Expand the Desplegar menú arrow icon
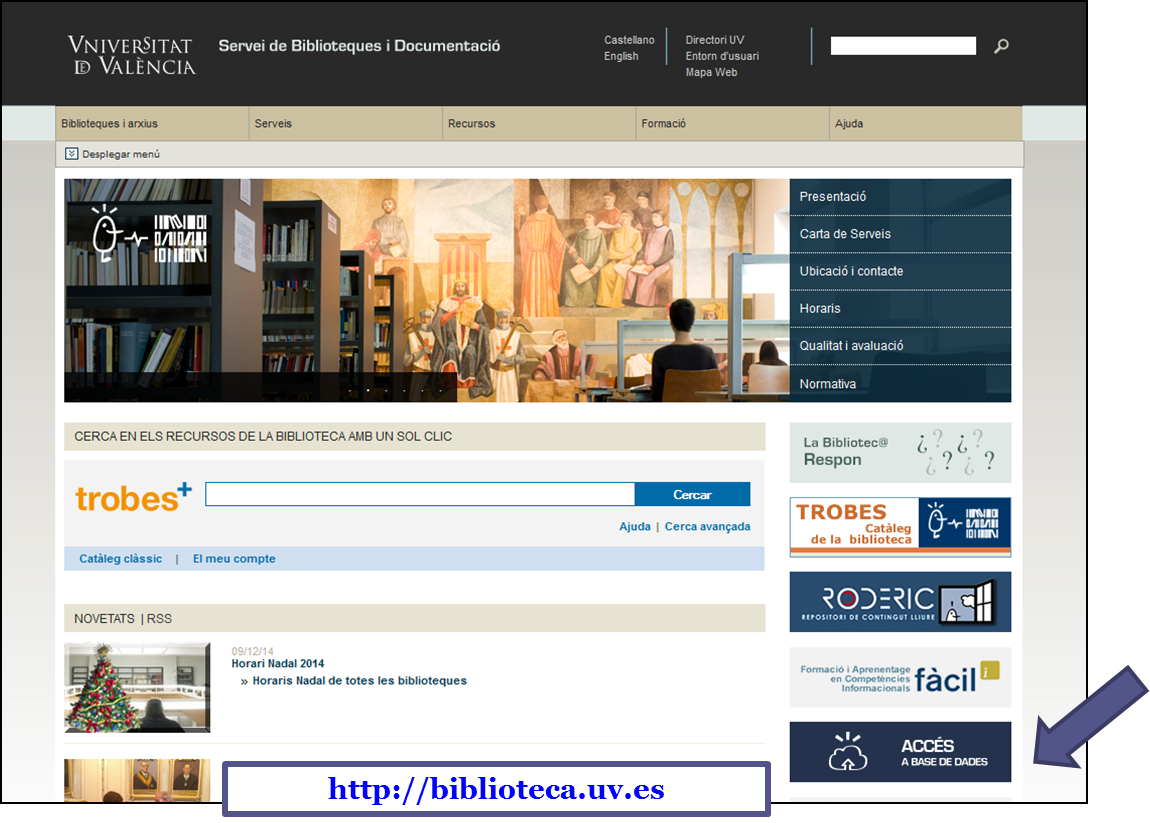 click(71, 153)
